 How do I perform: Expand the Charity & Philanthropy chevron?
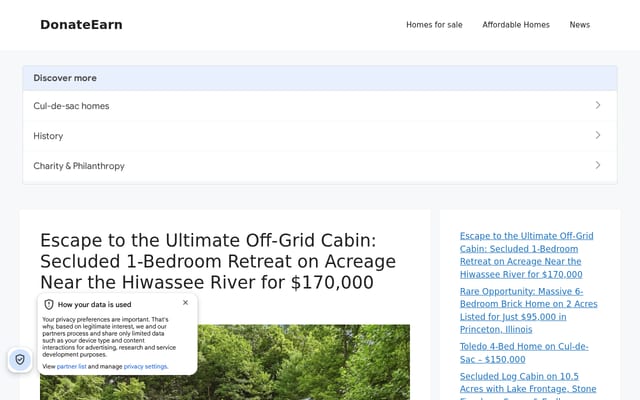[x=598, y=165]
